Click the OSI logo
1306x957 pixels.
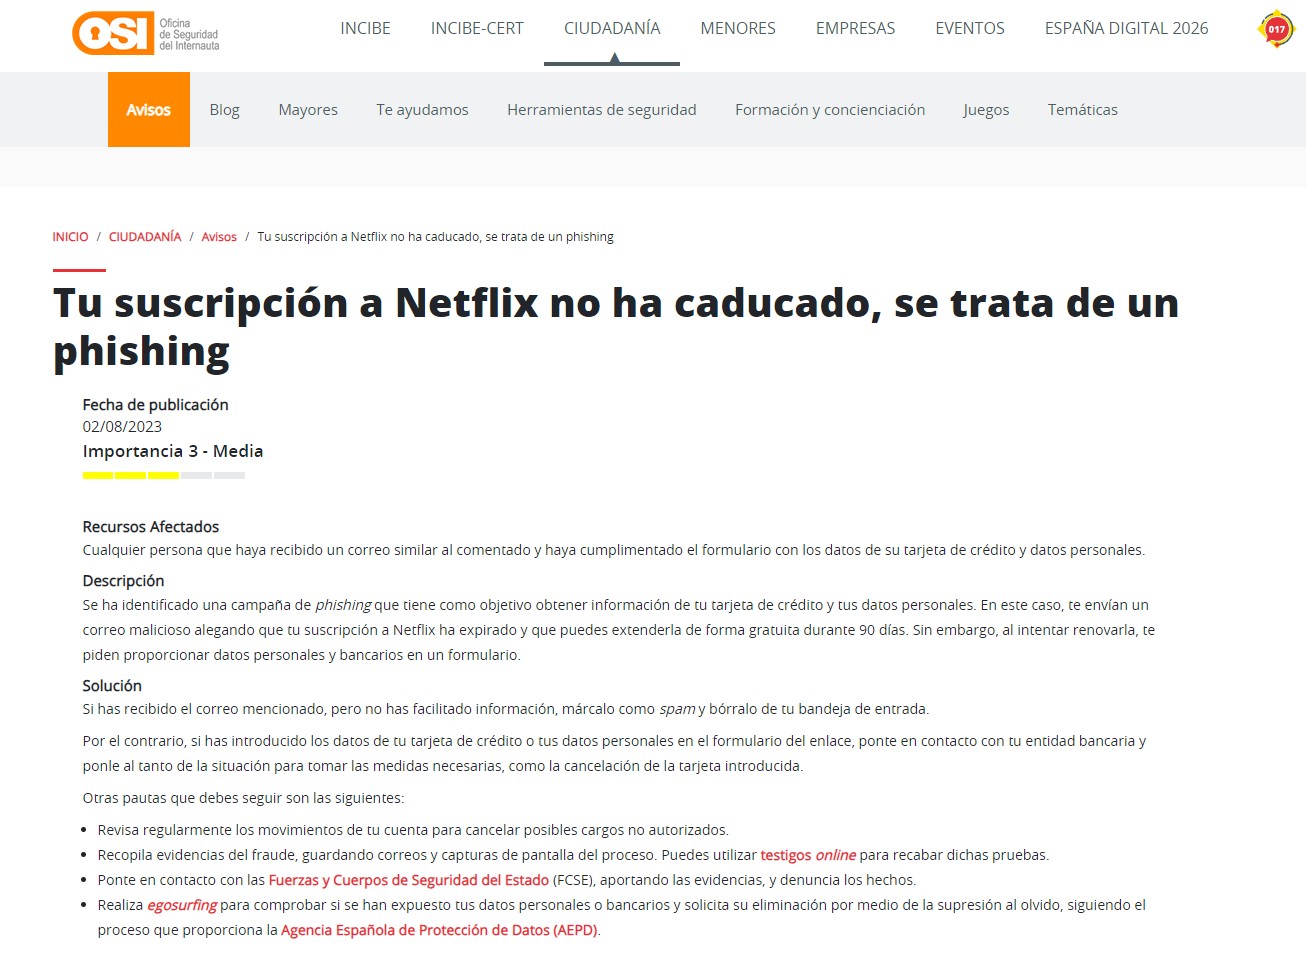[x=146, y=33]
